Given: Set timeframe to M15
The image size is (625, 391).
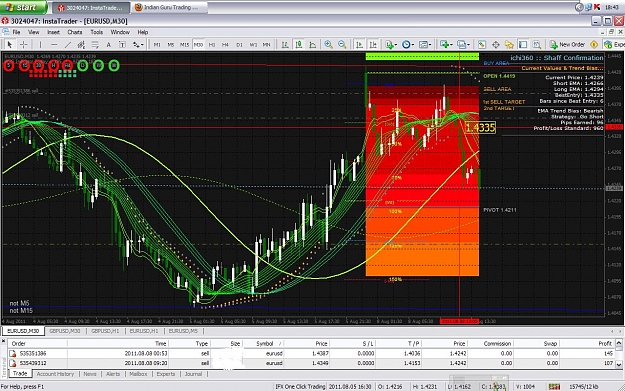Looking at the screenshot, I should [184, 45].
